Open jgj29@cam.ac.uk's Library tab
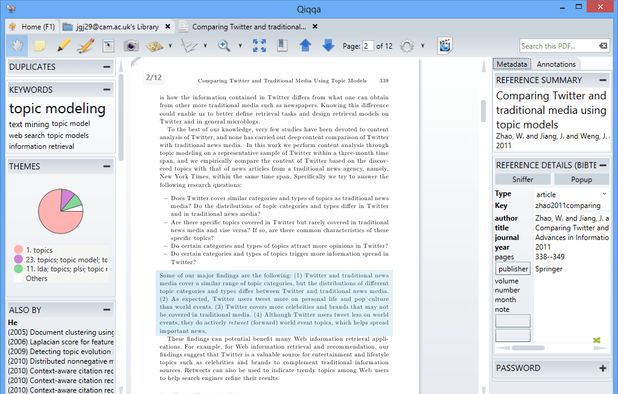This screenshot has height=394, width=618. pyautogui.click(x=117, y=27)
